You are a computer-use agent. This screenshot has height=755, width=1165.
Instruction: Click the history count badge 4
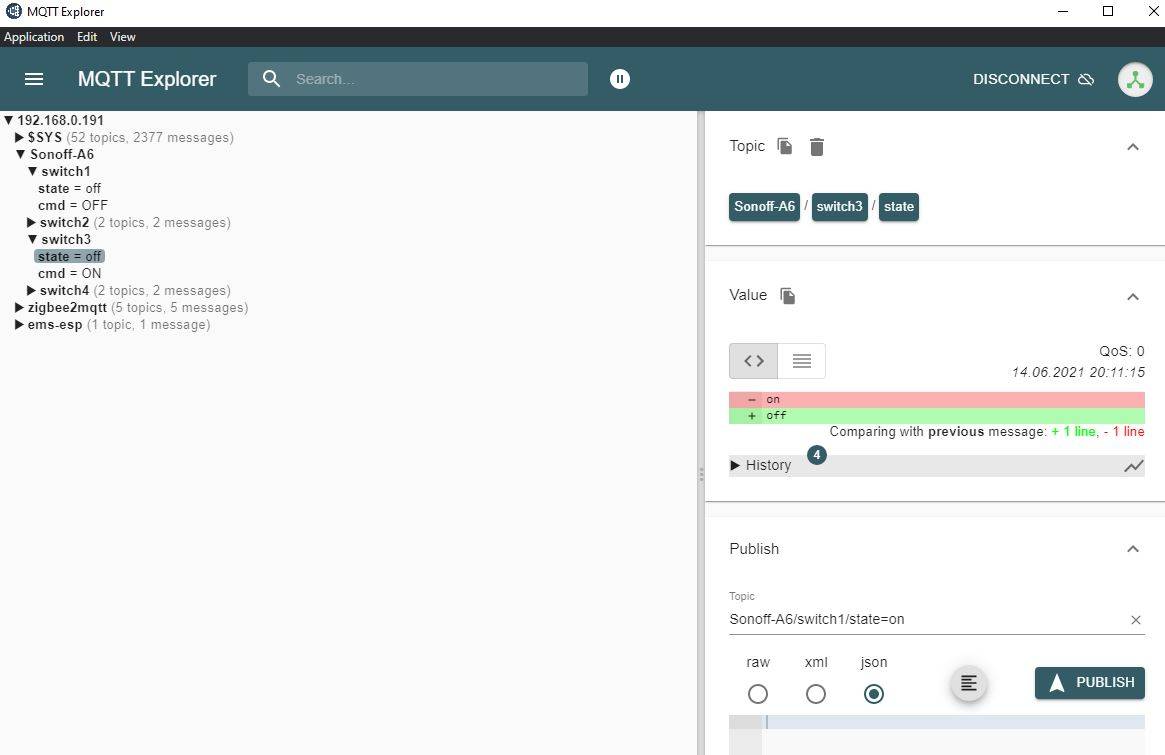tap(816, 455)
